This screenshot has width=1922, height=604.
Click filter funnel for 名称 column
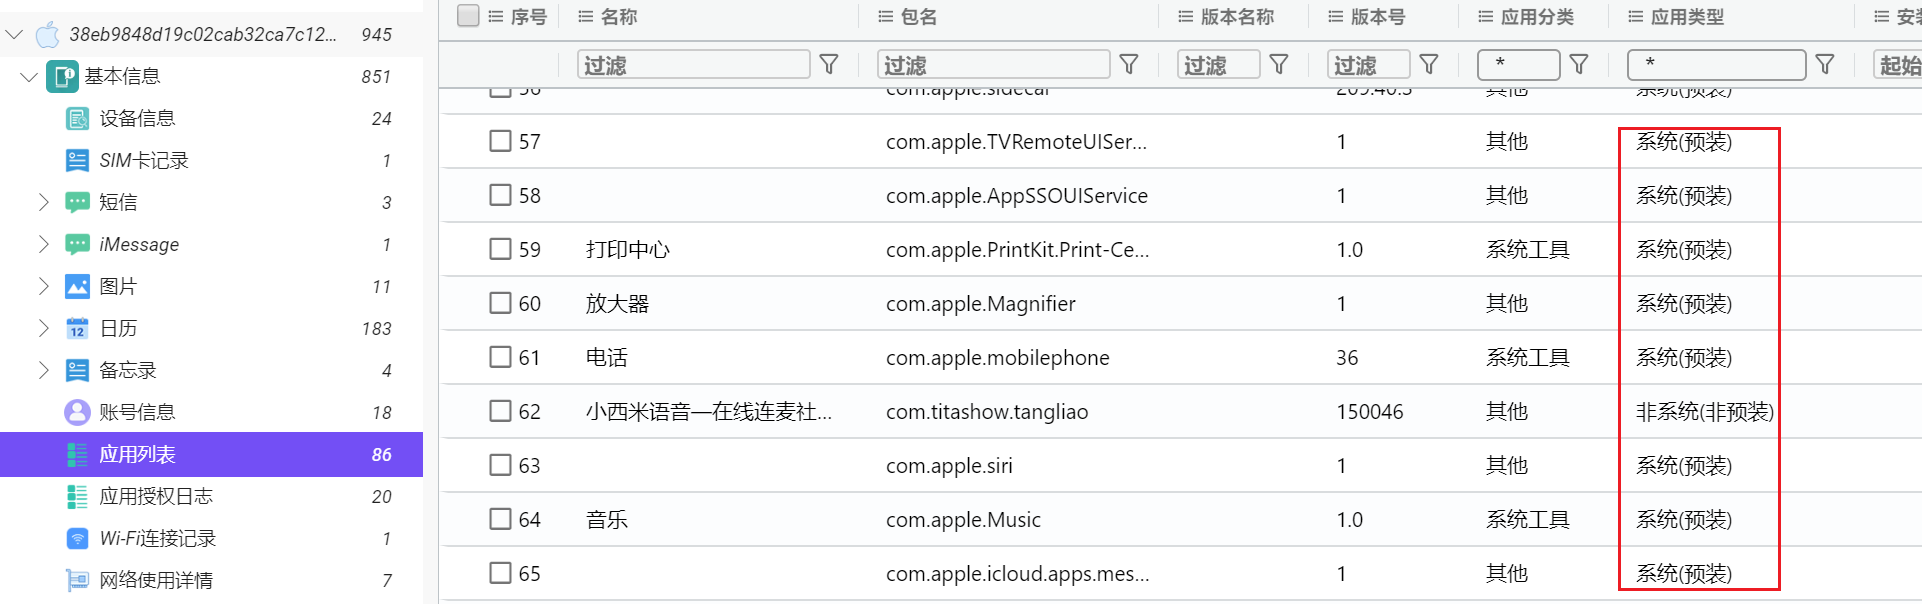point(829,65)
